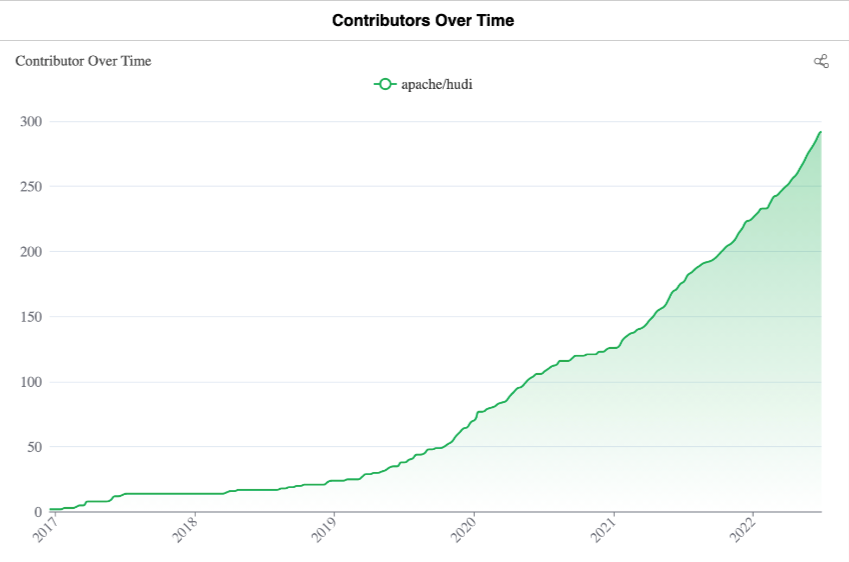Click the 100 y-axis label

click(x=31, y=382)
